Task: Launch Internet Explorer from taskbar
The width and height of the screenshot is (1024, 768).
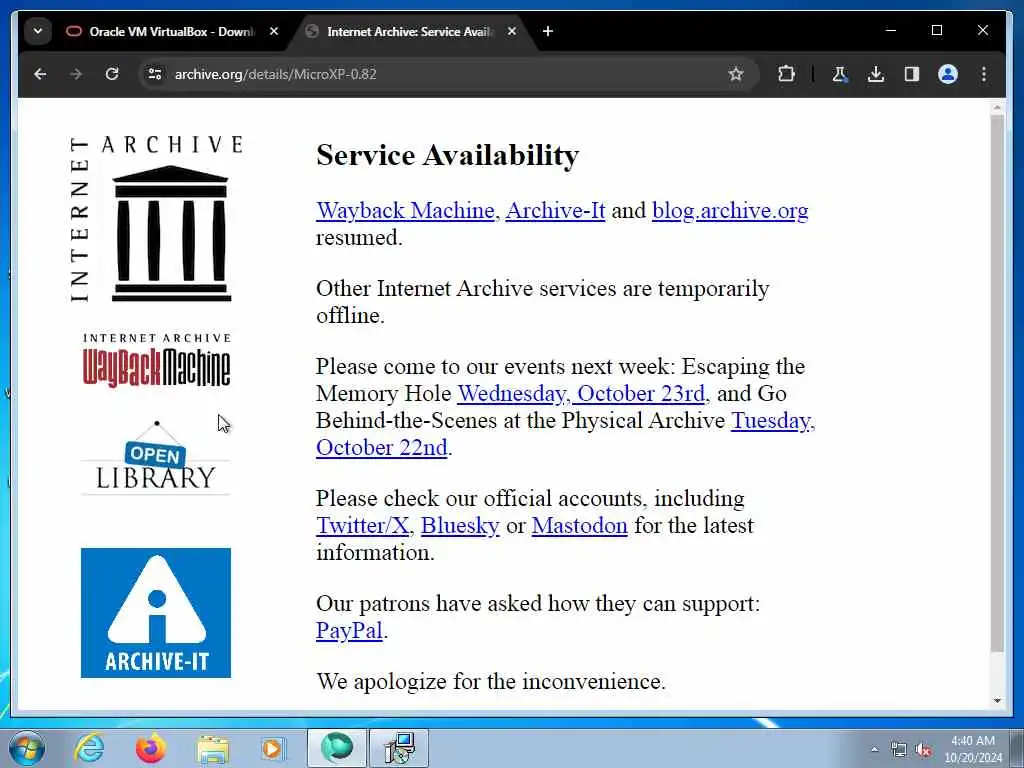Action: click(x=89, y=748)
